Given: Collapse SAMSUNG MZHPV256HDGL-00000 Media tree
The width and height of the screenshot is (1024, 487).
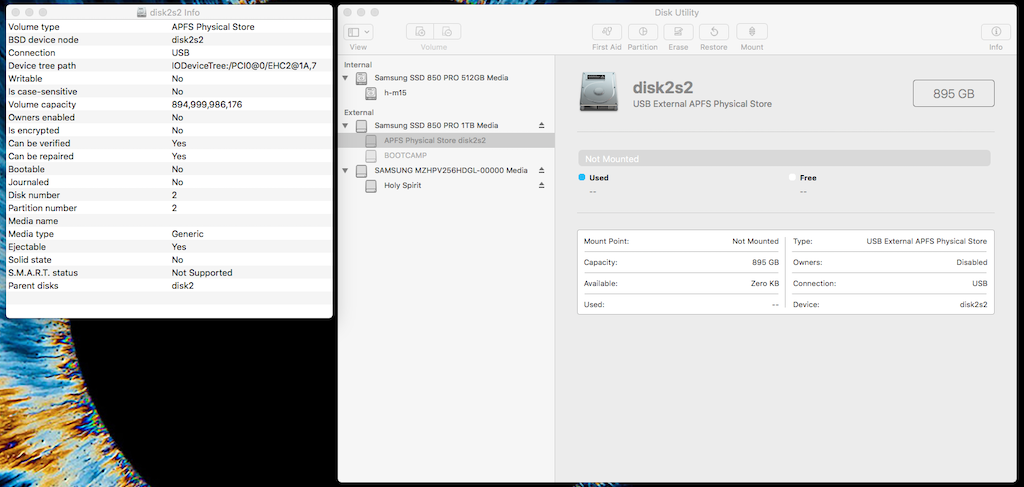Looking at the screenshot, I should coord(345,170).
